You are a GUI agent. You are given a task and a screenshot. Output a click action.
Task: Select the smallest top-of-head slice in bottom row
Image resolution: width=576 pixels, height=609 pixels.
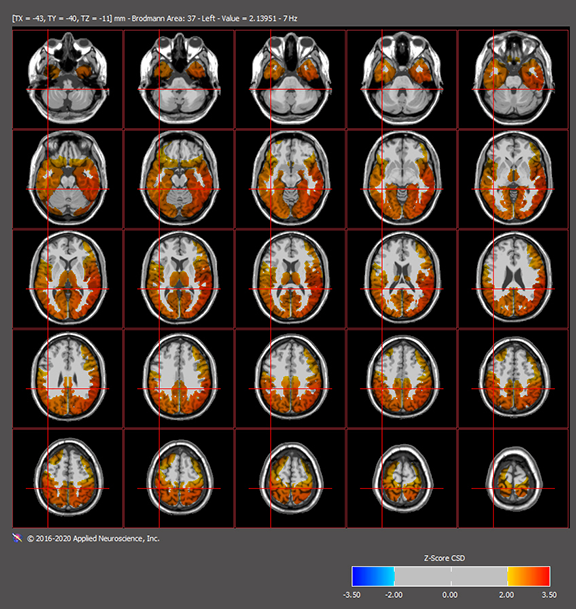[513, 478]
